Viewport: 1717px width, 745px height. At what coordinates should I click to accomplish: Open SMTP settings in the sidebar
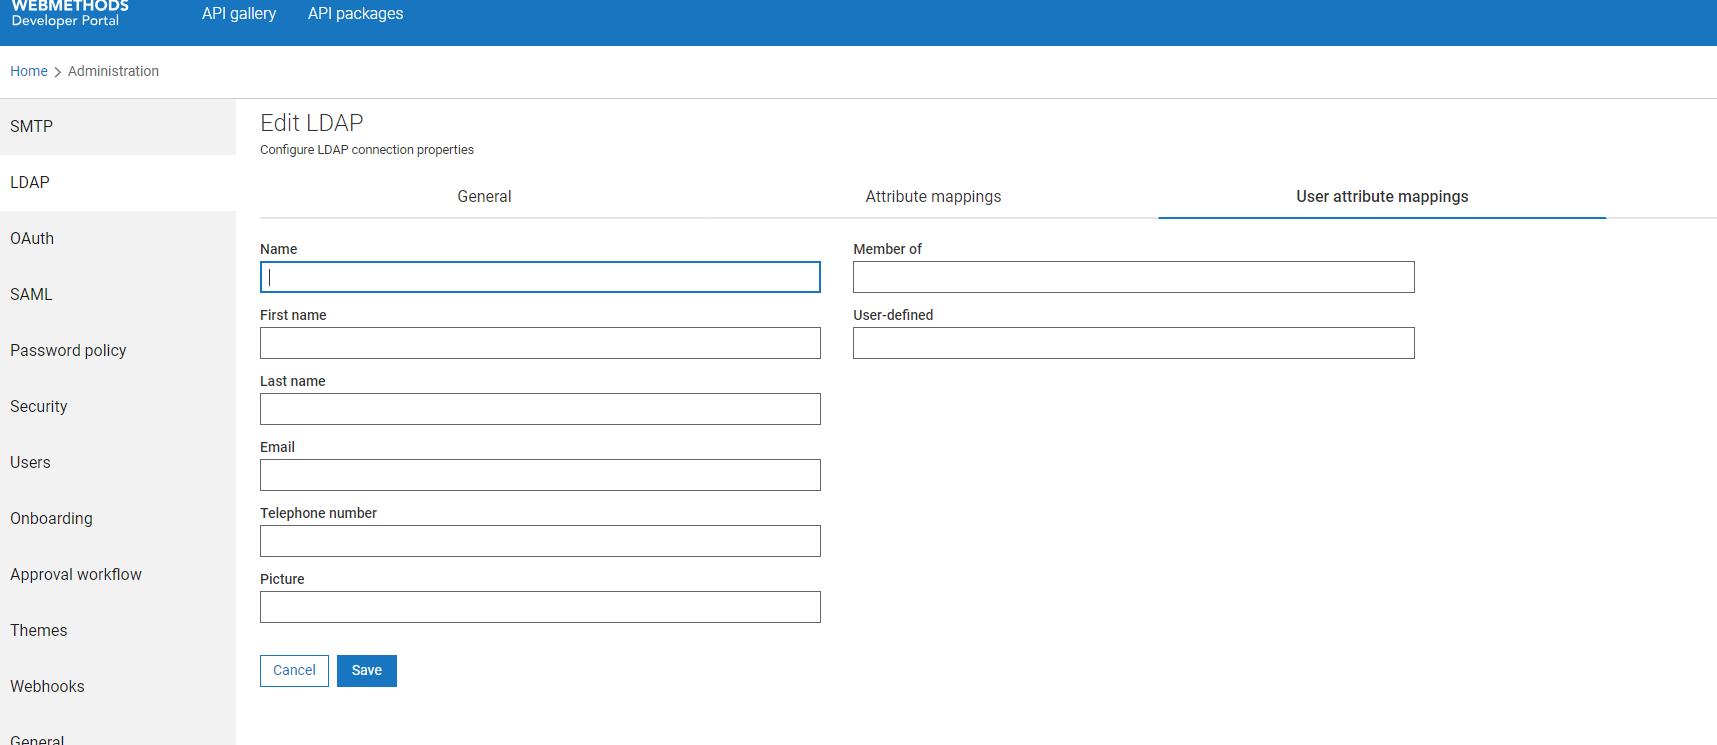pos(32,127)
